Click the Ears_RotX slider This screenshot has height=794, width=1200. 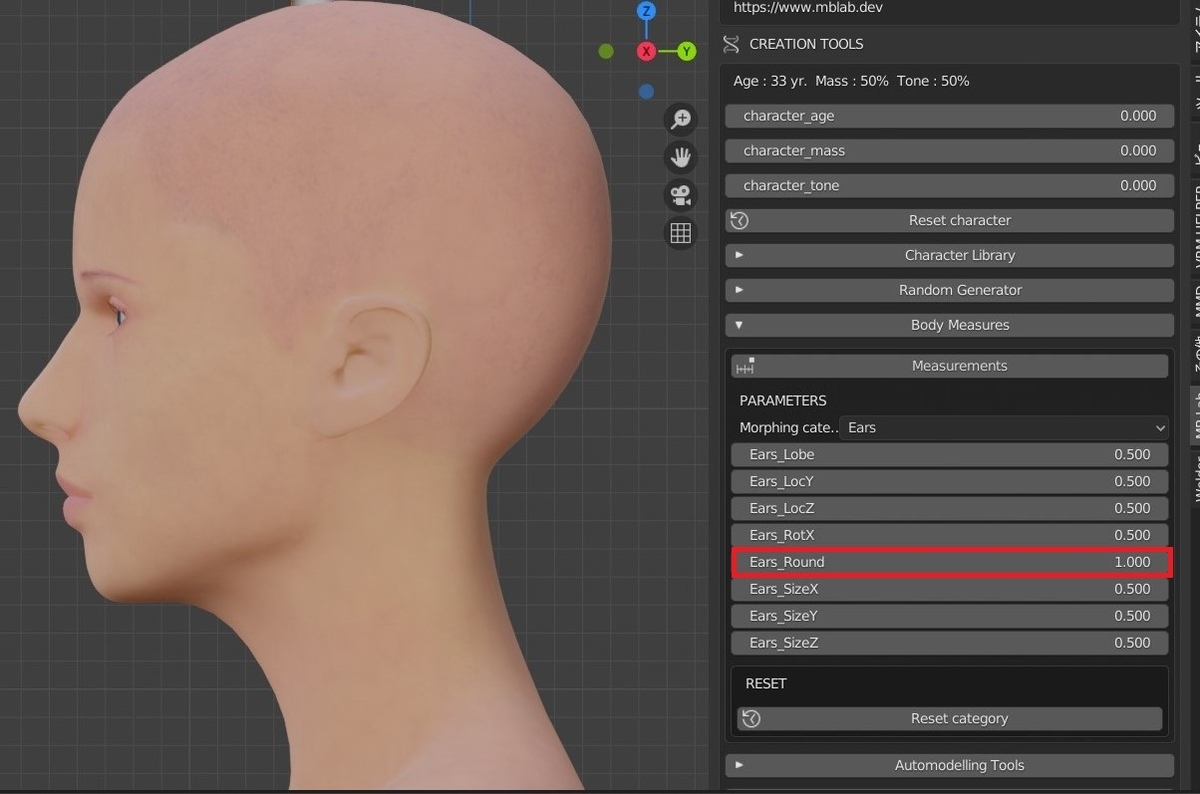949,535
